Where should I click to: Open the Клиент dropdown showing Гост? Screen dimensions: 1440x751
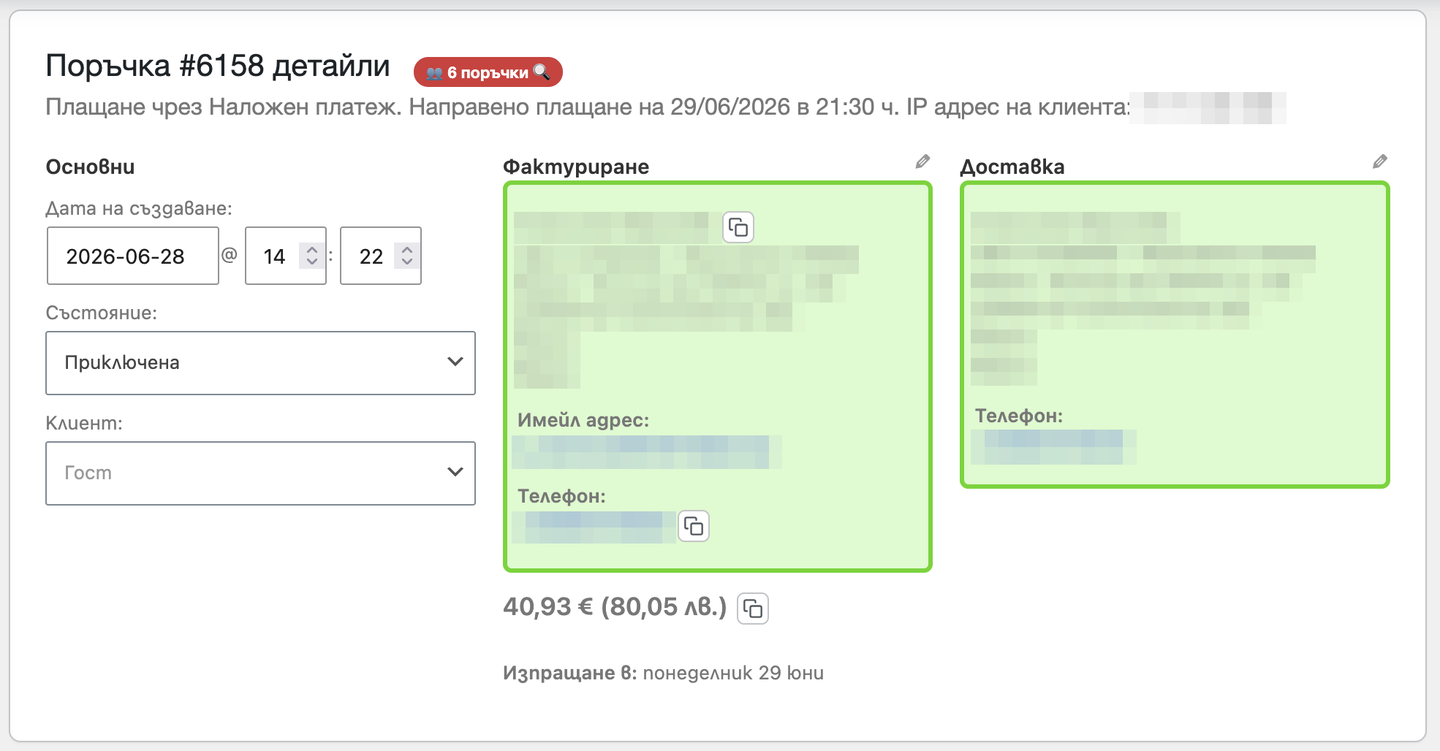click(260, 473)
